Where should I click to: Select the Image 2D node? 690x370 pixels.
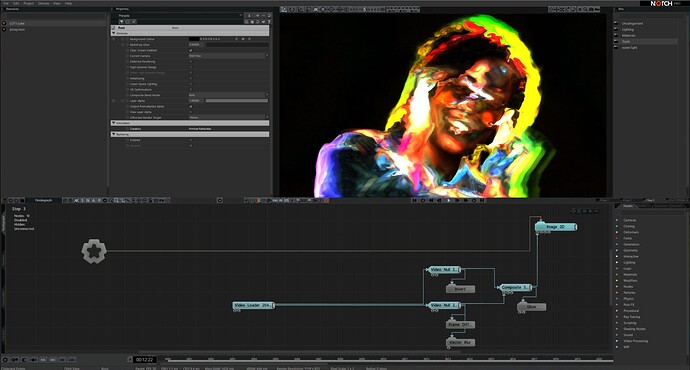[x=556, y=227]
